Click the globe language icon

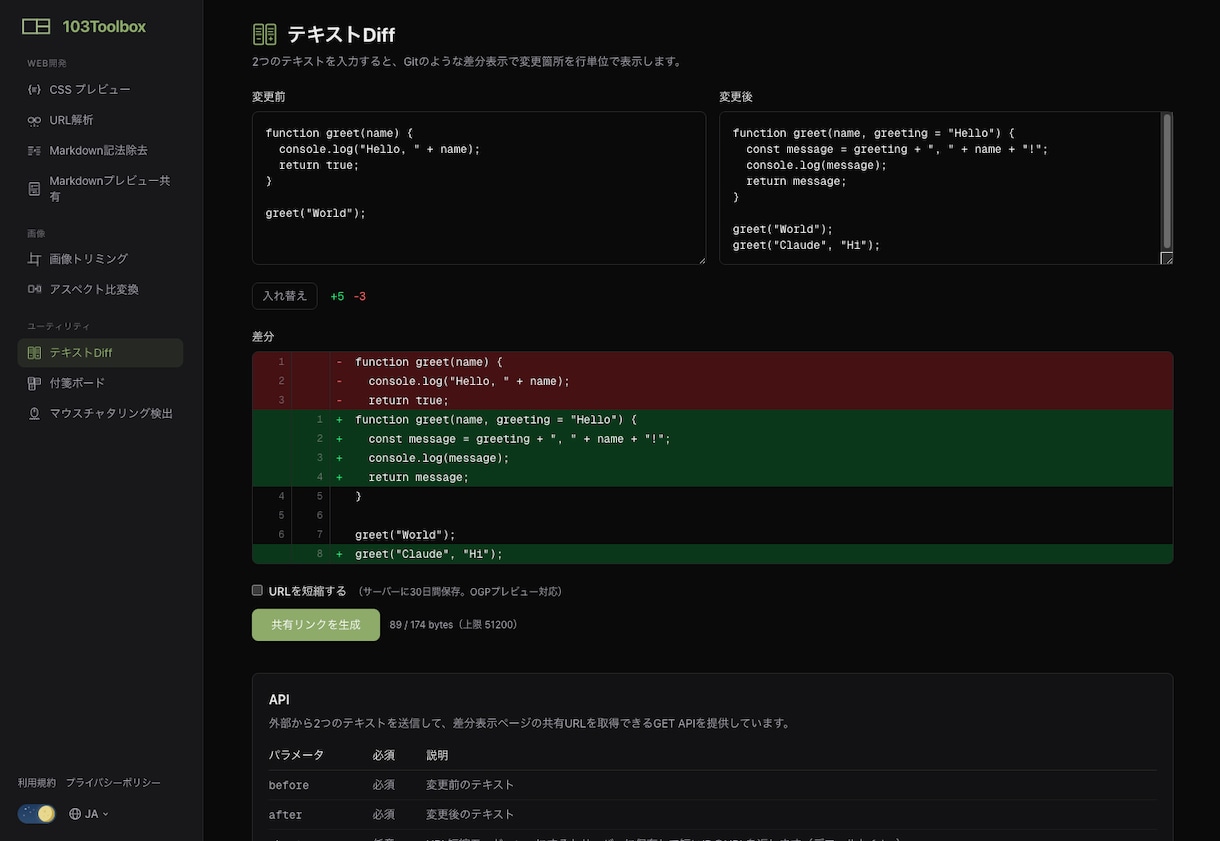click(75, 814)
